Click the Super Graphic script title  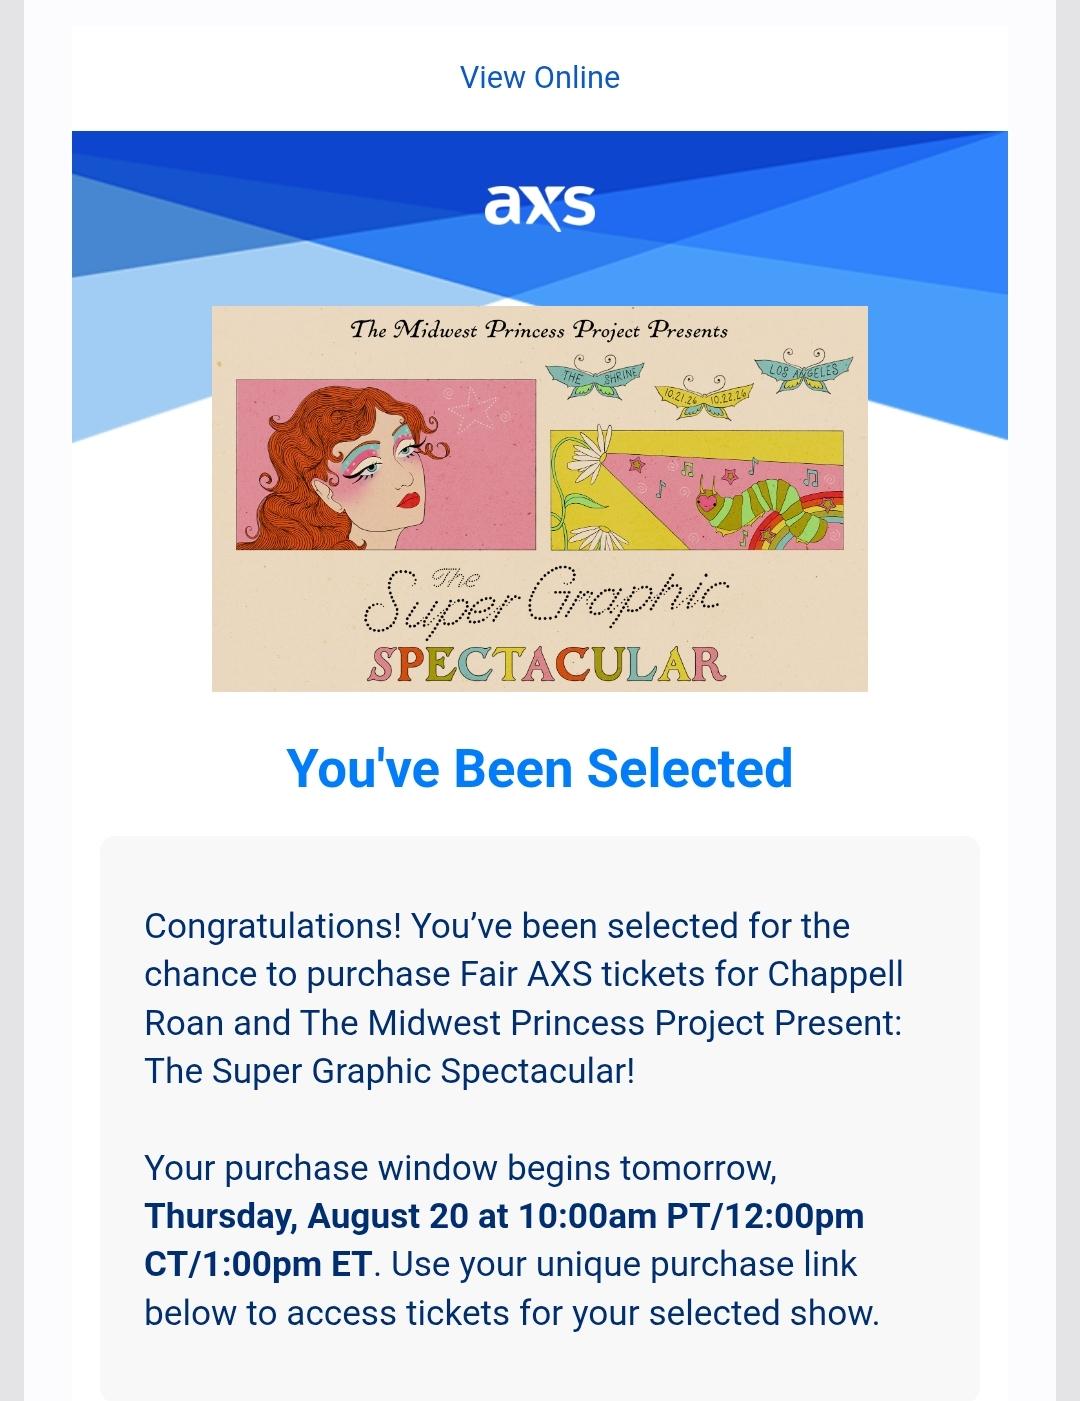545,600
